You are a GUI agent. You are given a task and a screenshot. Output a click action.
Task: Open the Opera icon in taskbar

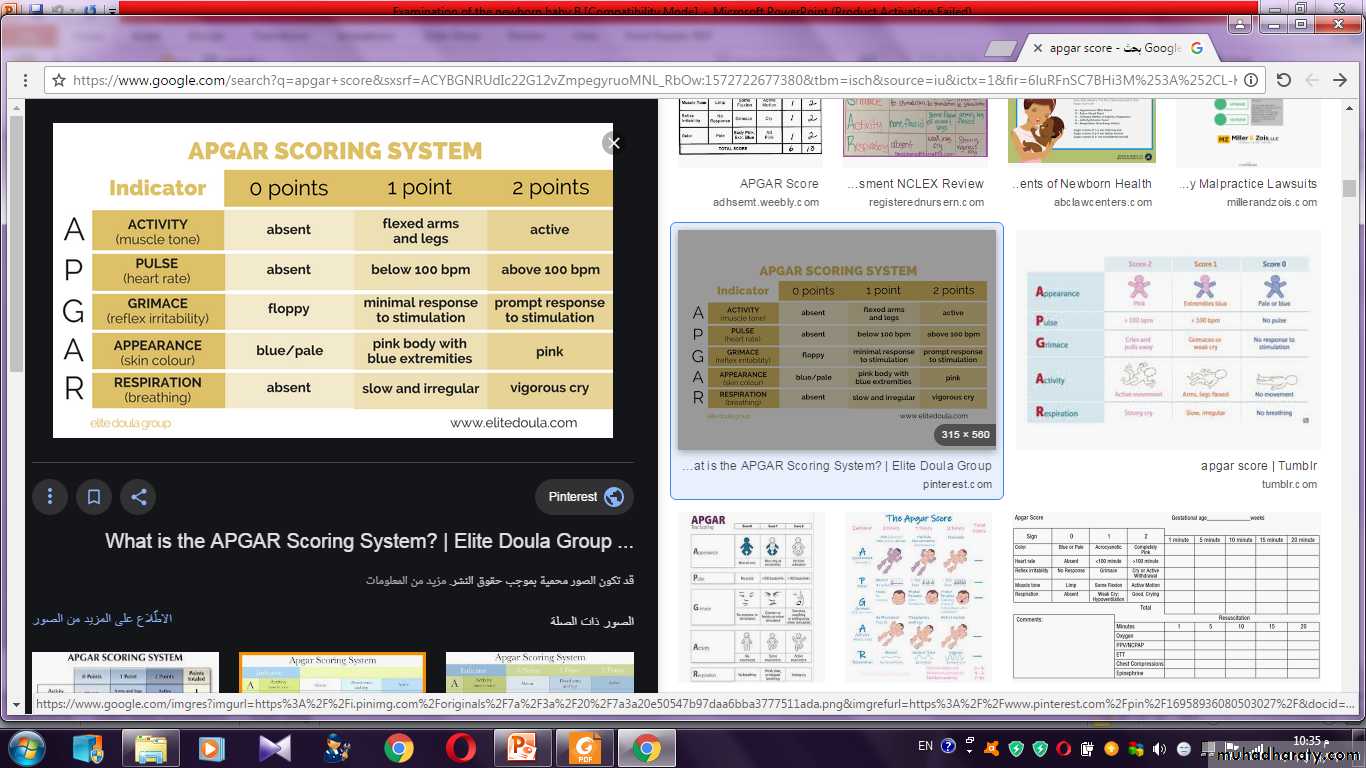(461, 748)
